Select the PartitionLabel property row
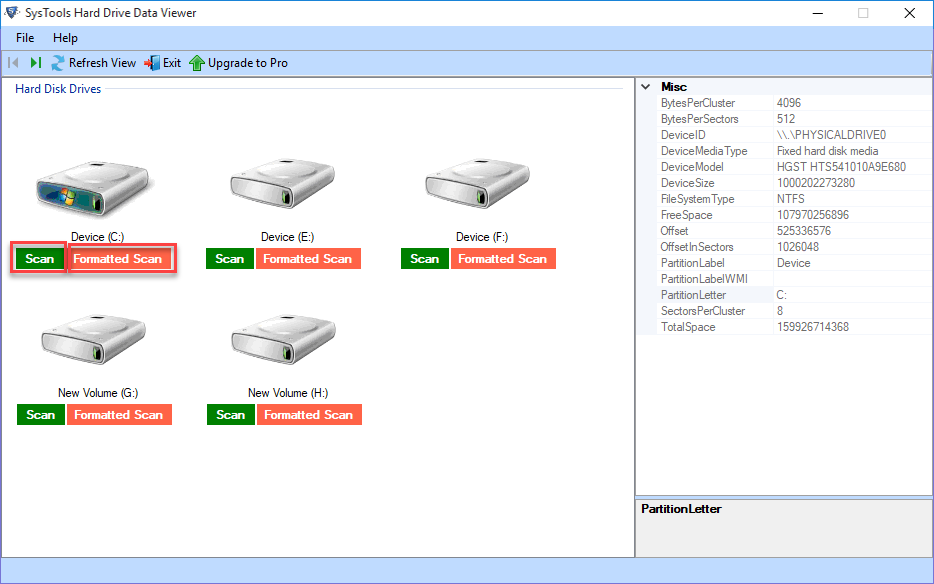 pyautogui.click(x=794, y=263)
